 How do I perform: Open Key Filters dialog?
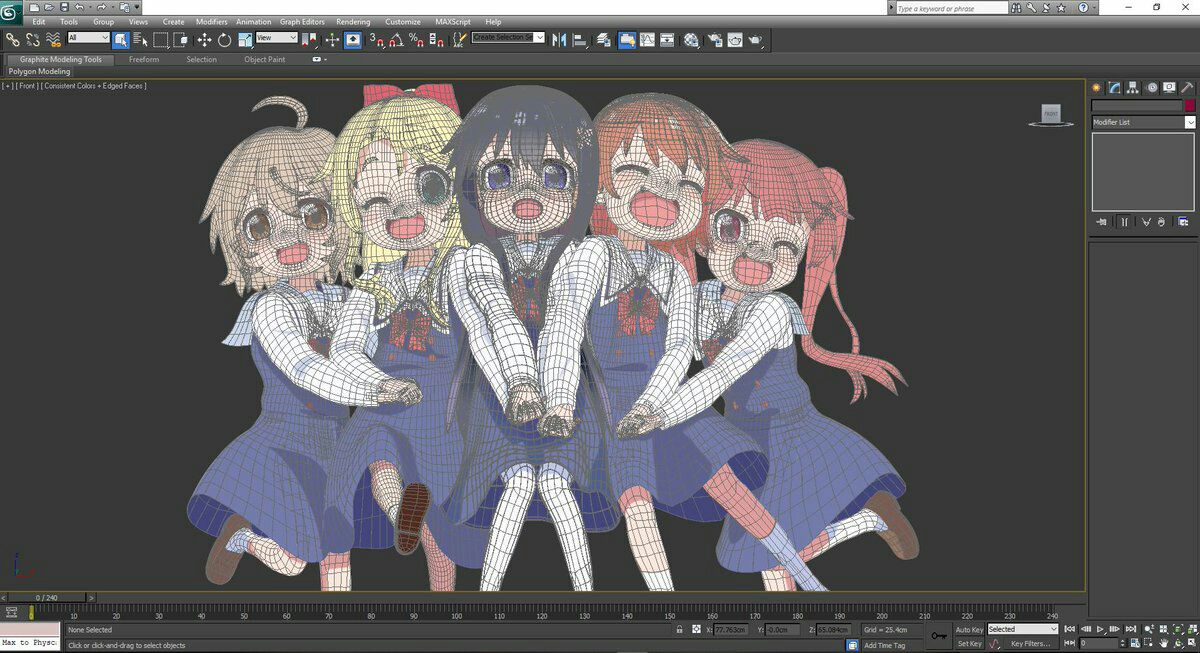tap(1030, 643)
